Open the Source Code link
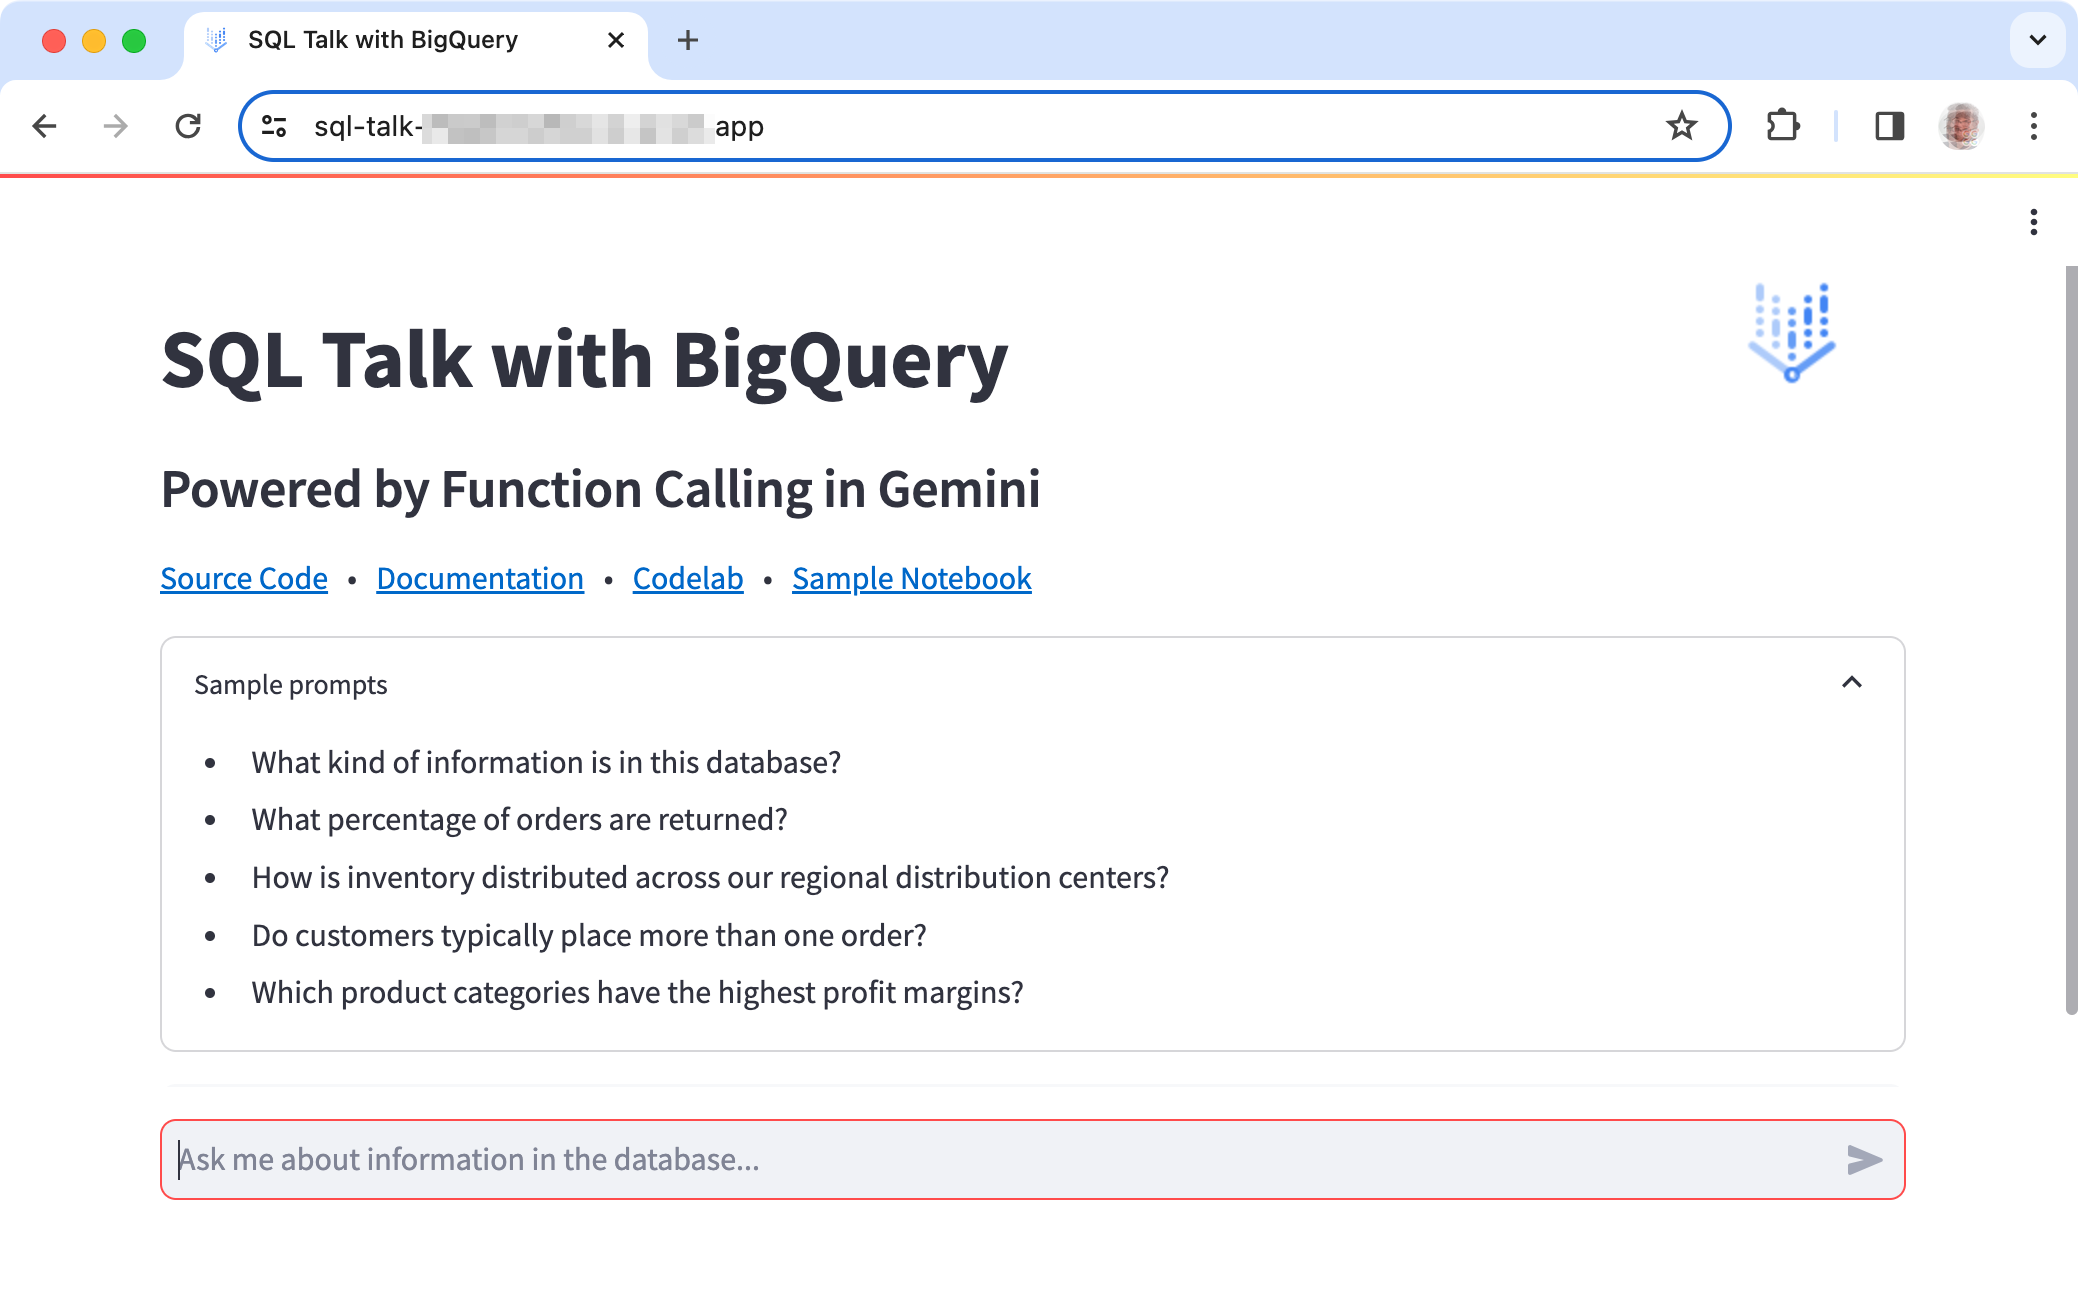2078x1310 pixels. pyautogui.click(x=244, y=577)
